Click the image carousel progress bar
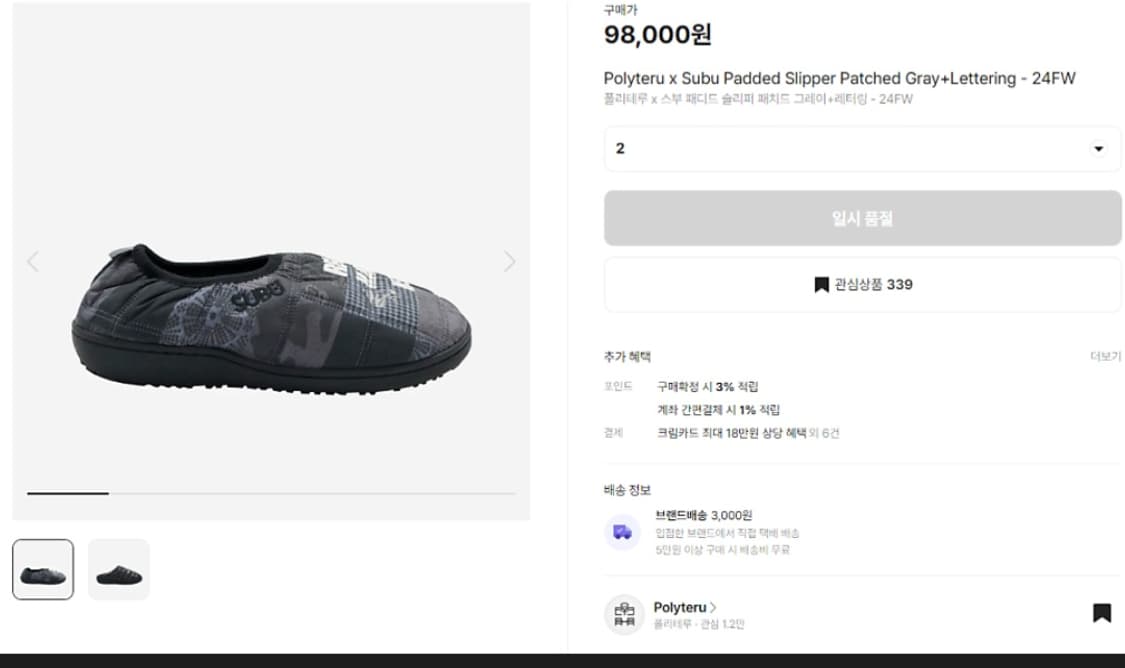This screenshot has width=1125, height=668. pyautogui.click(x=271, y=493)
